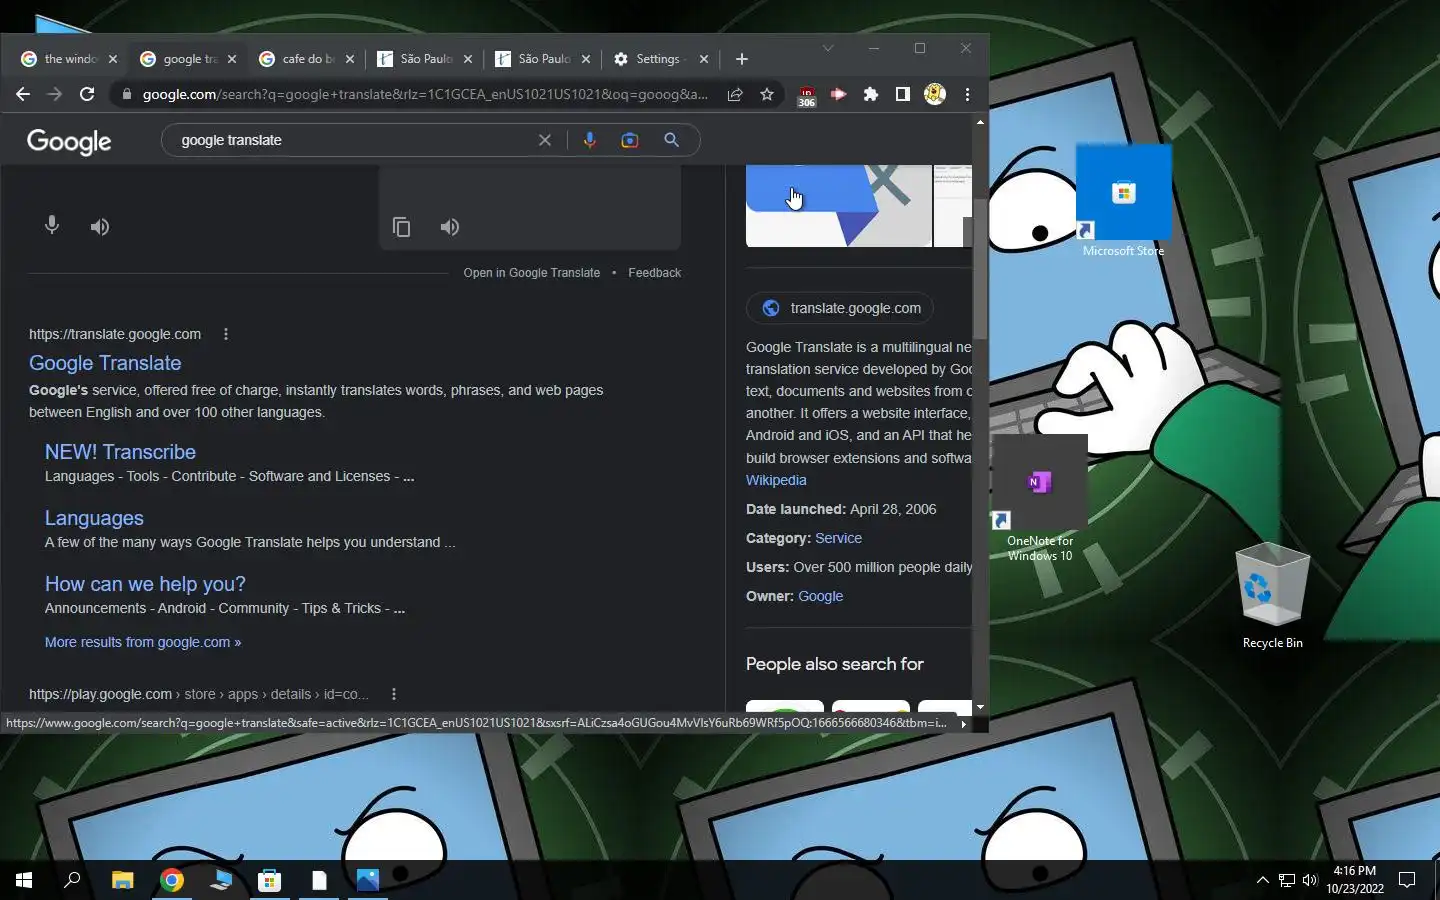Switch to 'the windo' tab
This screenshot has width=1440, height=900.
pos(69,59)
